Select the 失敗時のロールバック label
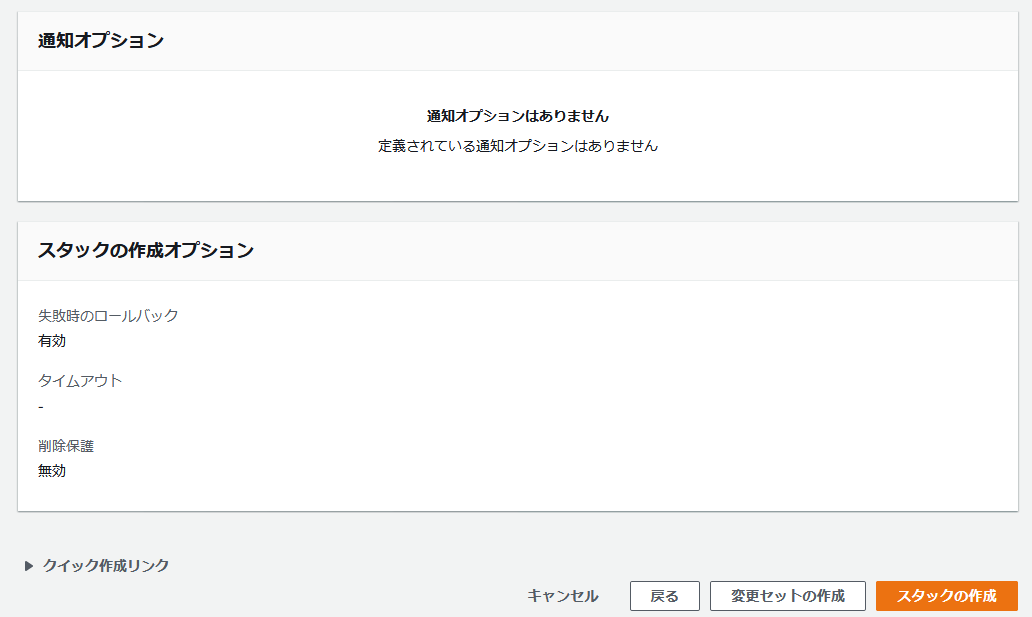The image size is (1032, 617). 108,315
